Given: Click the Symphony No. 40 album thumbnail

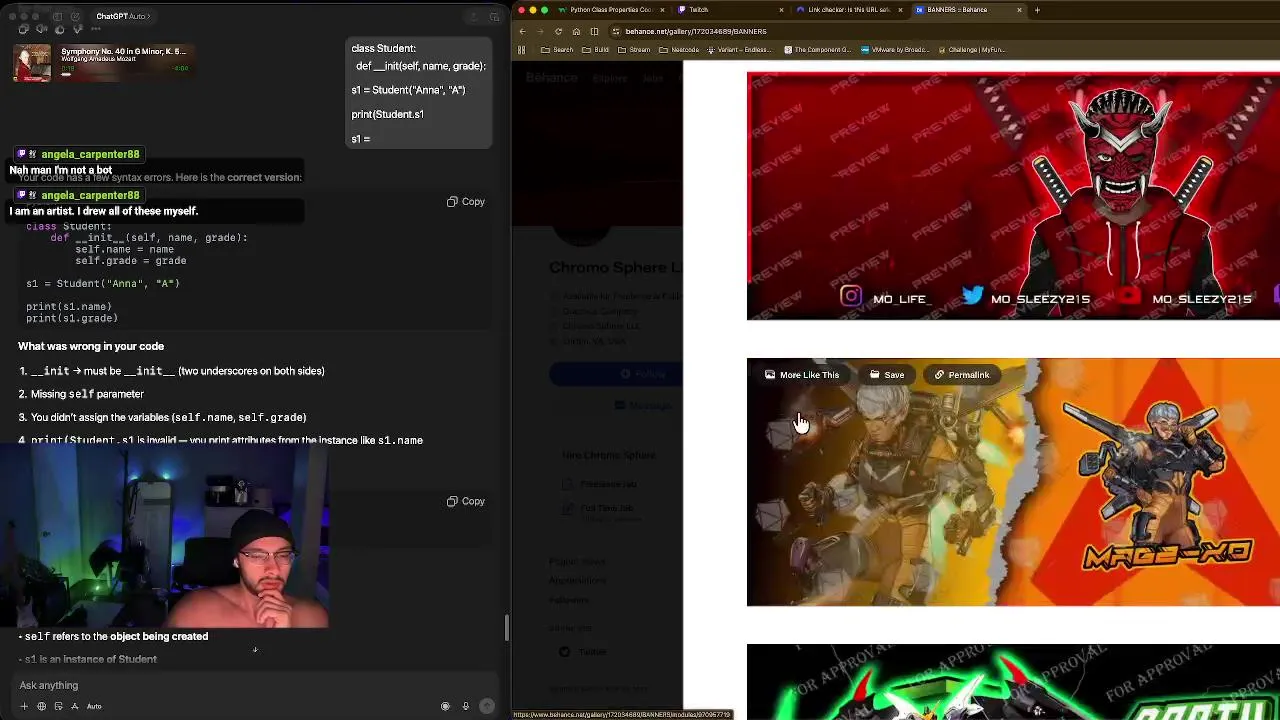Looking at the screenshot, I should click(x=32, y=62).
